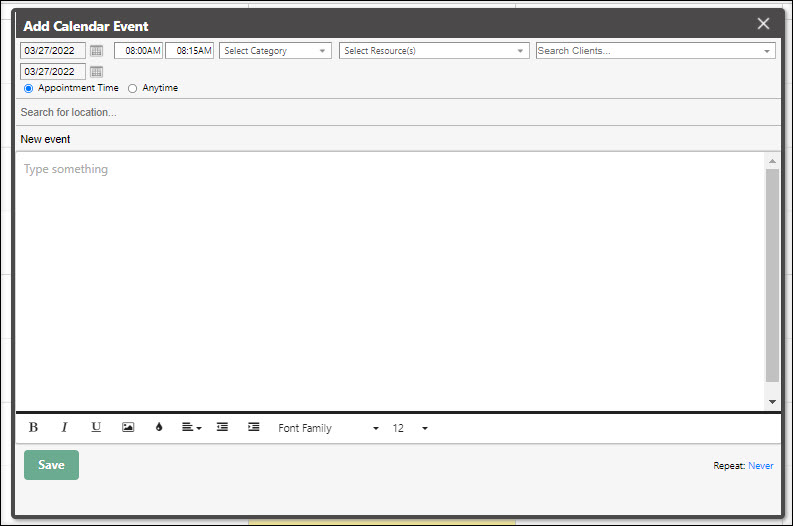
Task: Click the editor scrollbar up arrow
Action: [772, 161]
